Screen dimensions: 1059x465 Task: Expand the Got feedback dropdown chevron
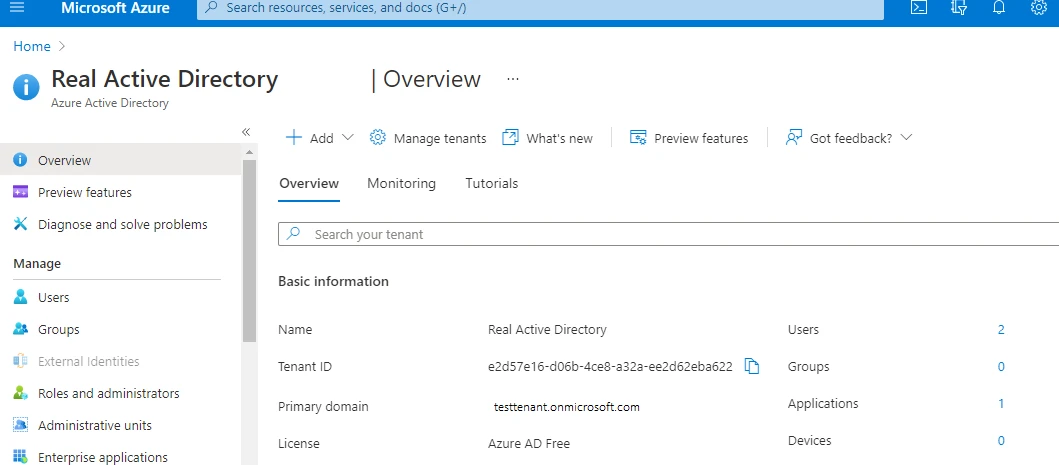[x=906, y=137]
